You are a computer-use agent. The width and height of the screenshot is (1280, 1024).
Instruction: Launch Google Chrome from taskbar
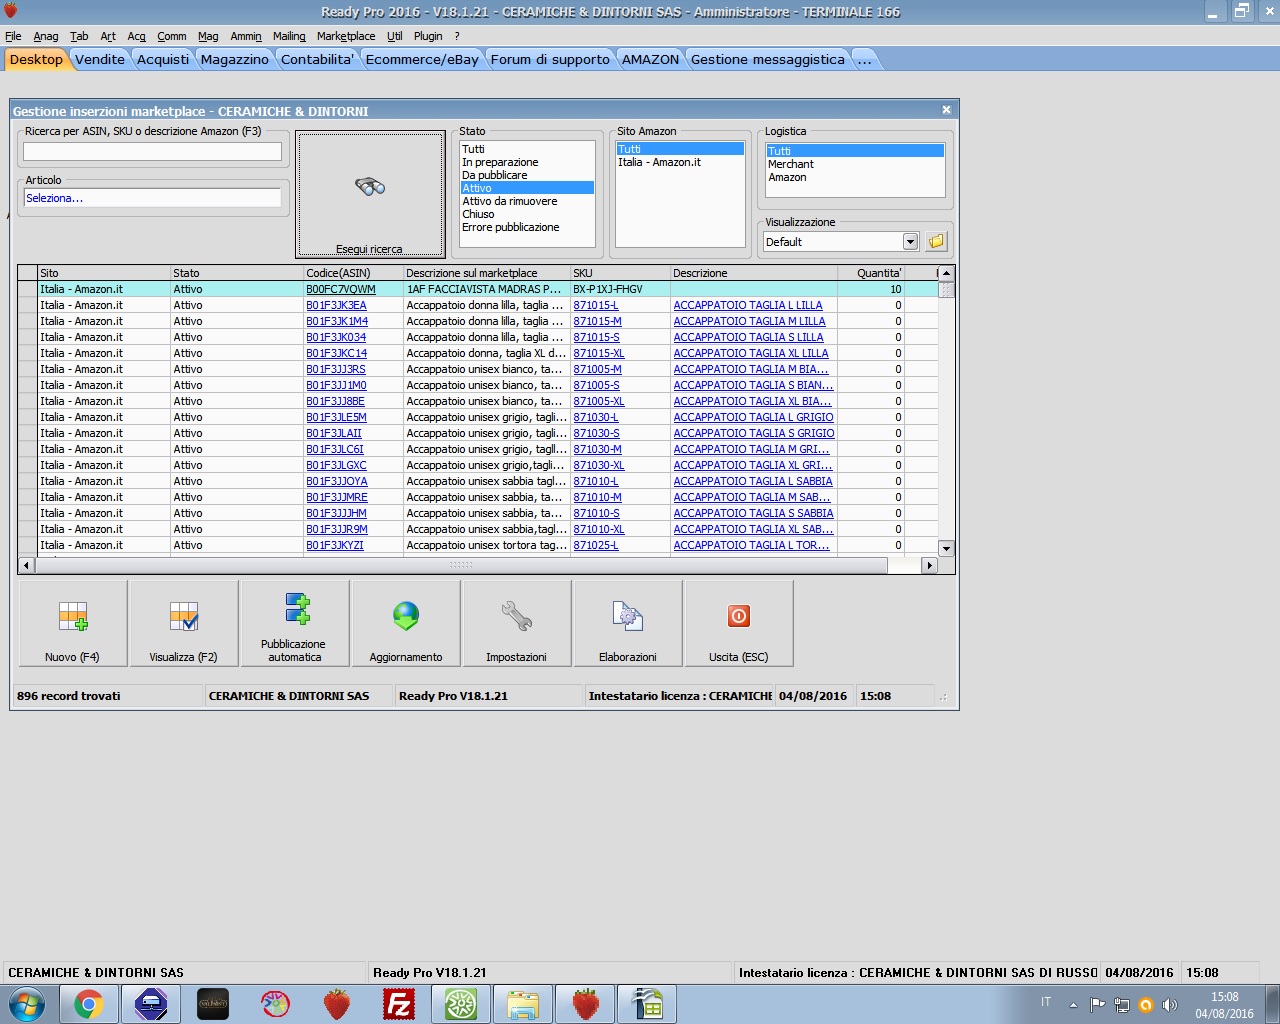pos(89,1004)
